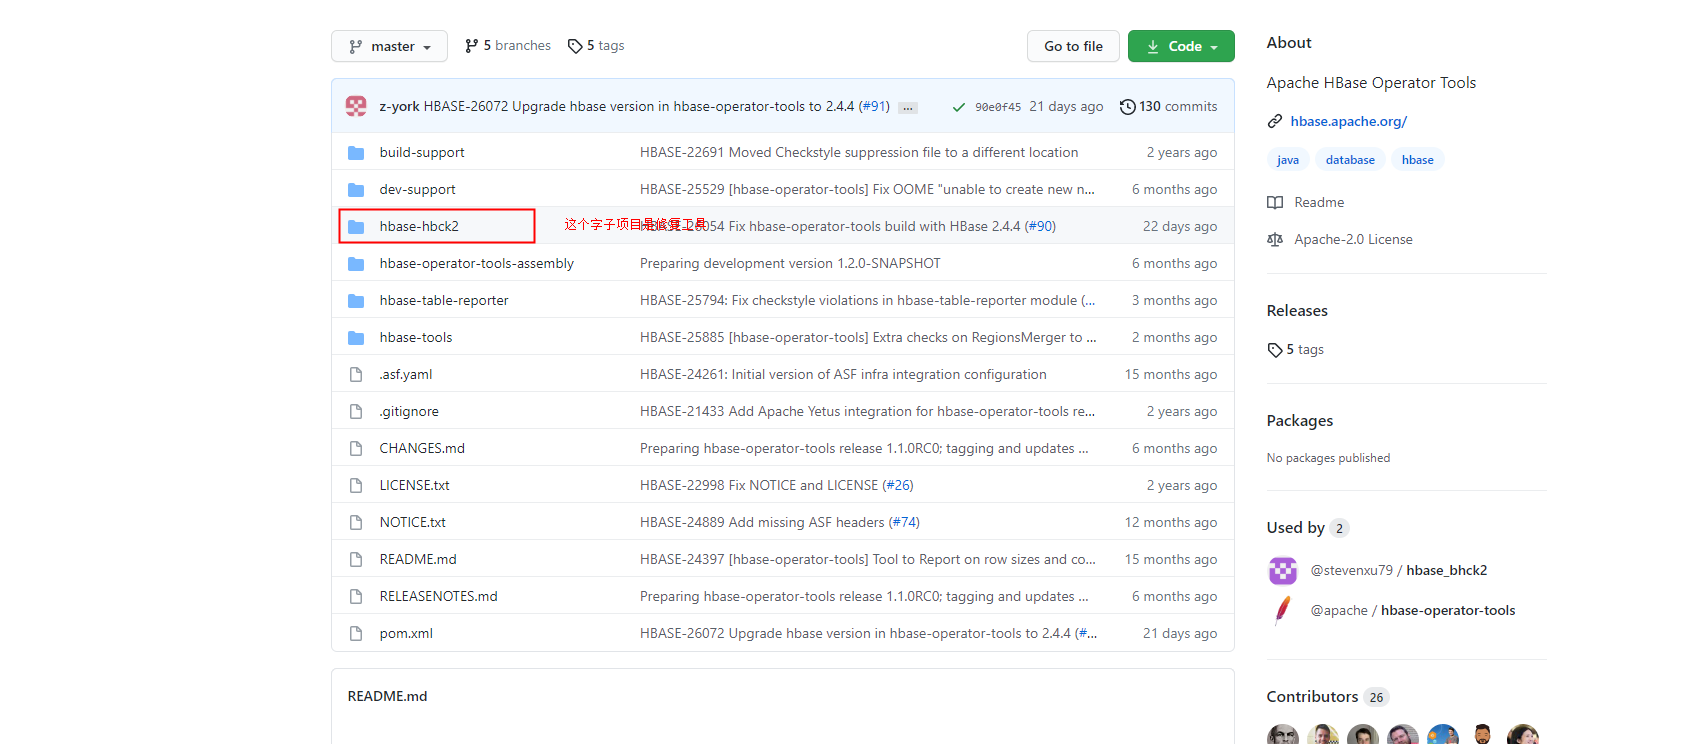Select the database topic tag

click(x=1350, y=160)
